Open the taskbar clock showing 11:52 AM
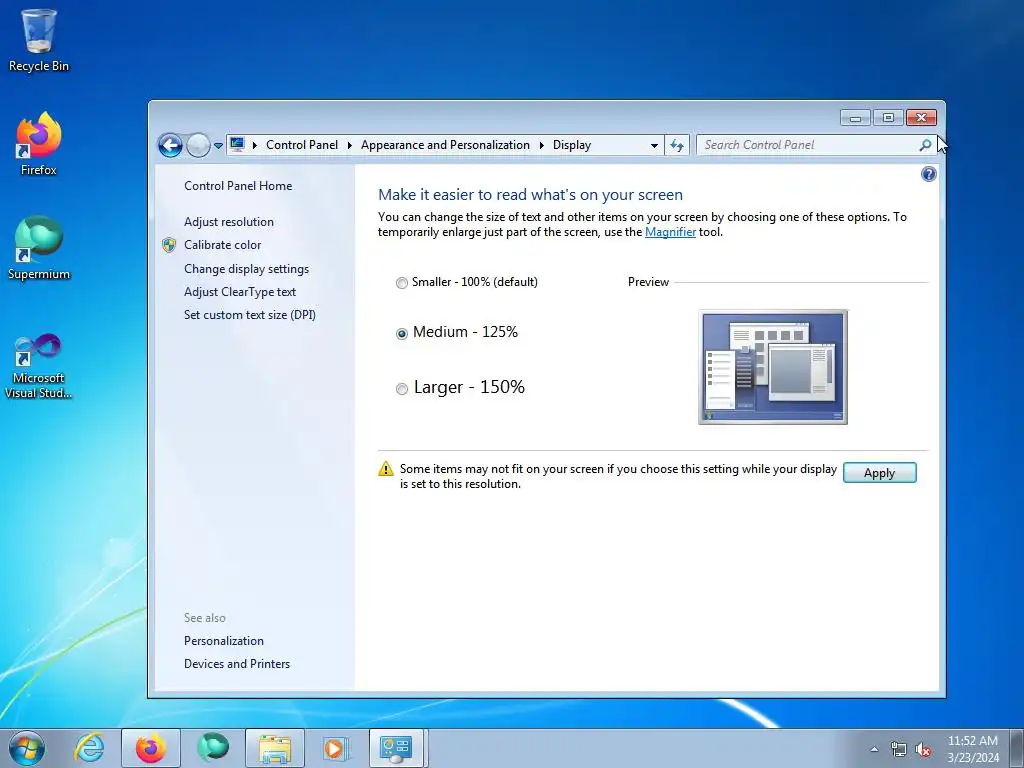 (x=972, y=748)
